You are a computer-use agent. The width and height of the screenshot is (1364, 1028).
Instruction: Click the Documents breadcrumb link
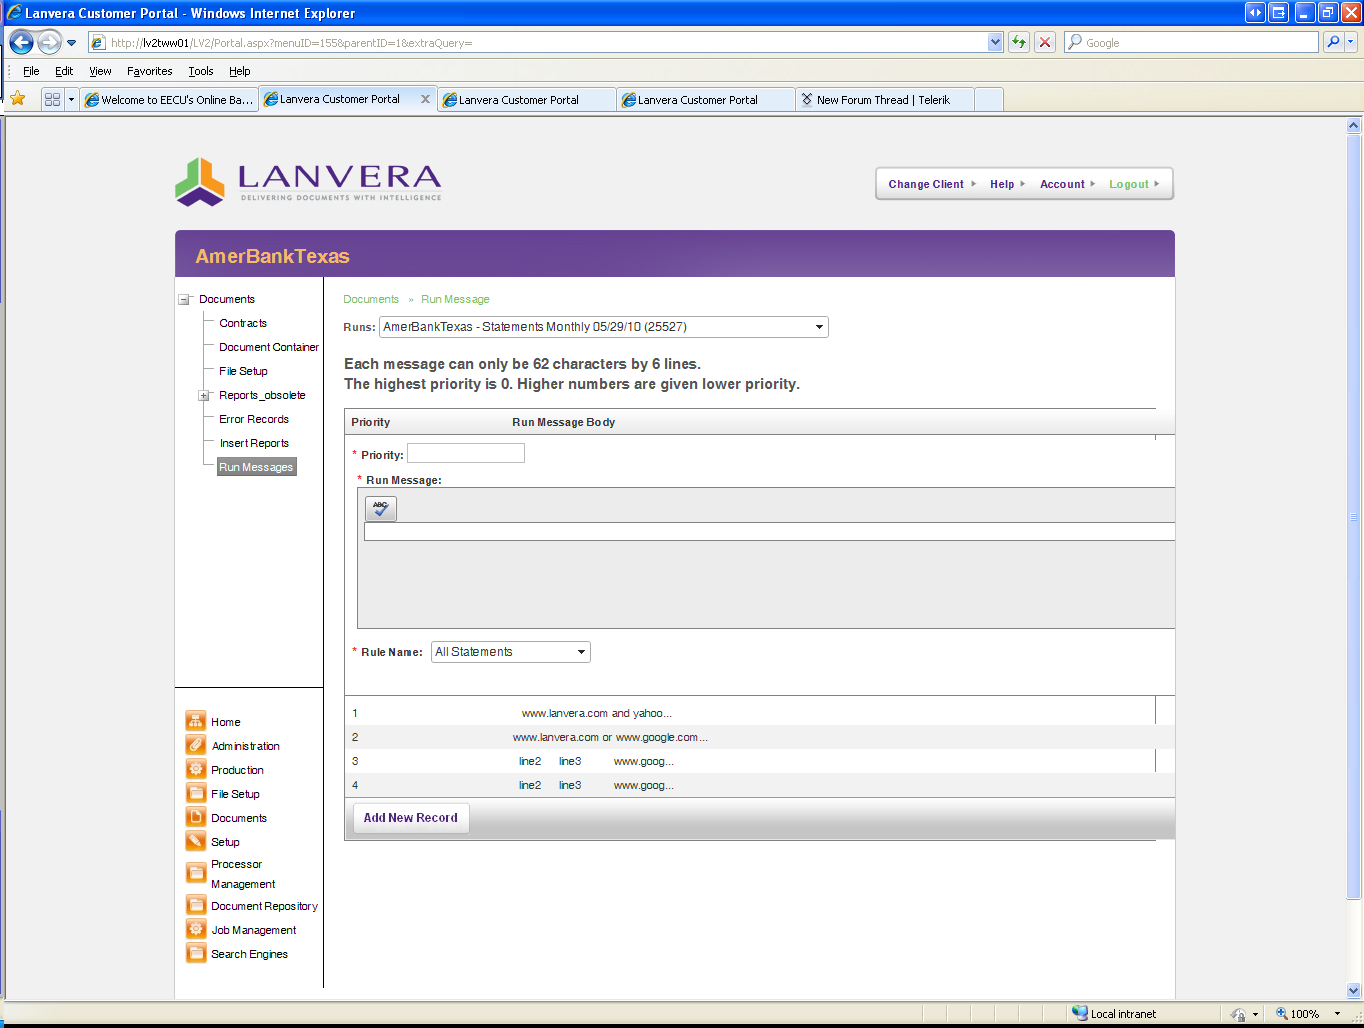coord(371,299)
